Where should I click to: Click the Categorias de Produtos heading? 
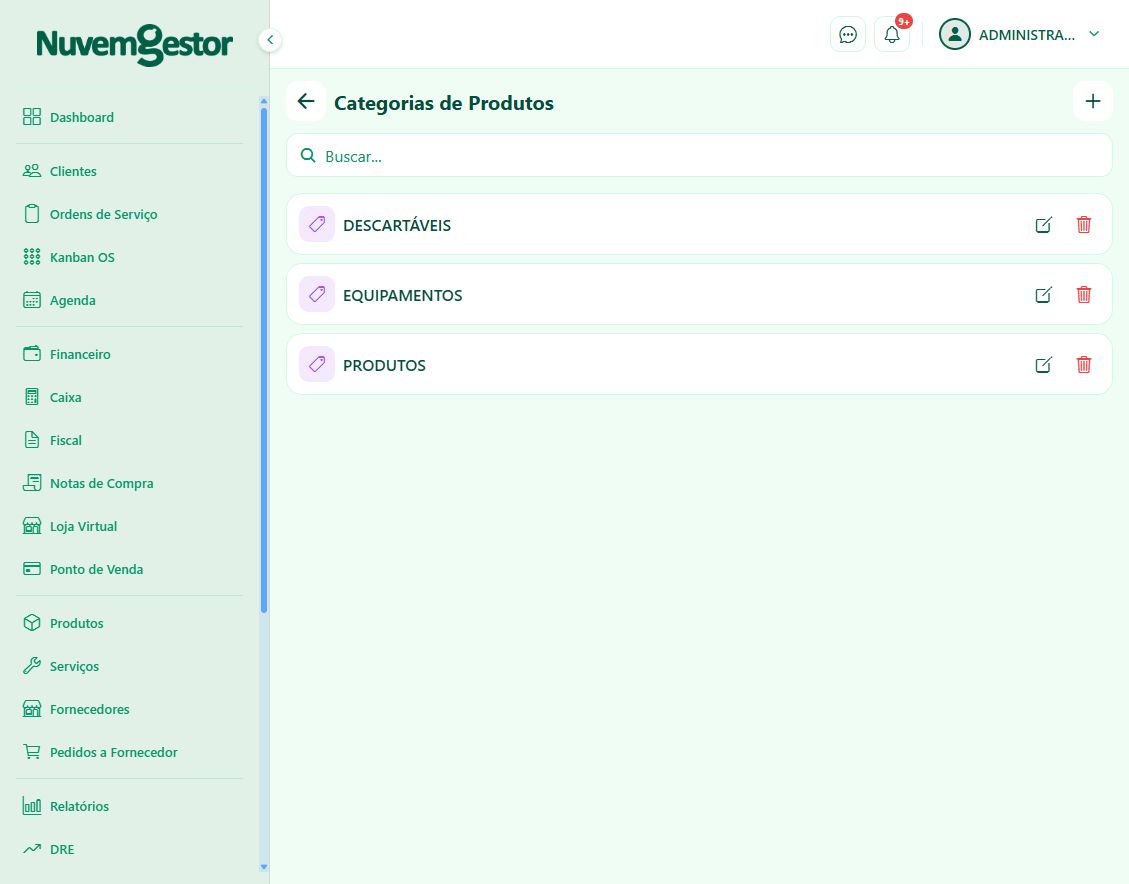point(444,103)
